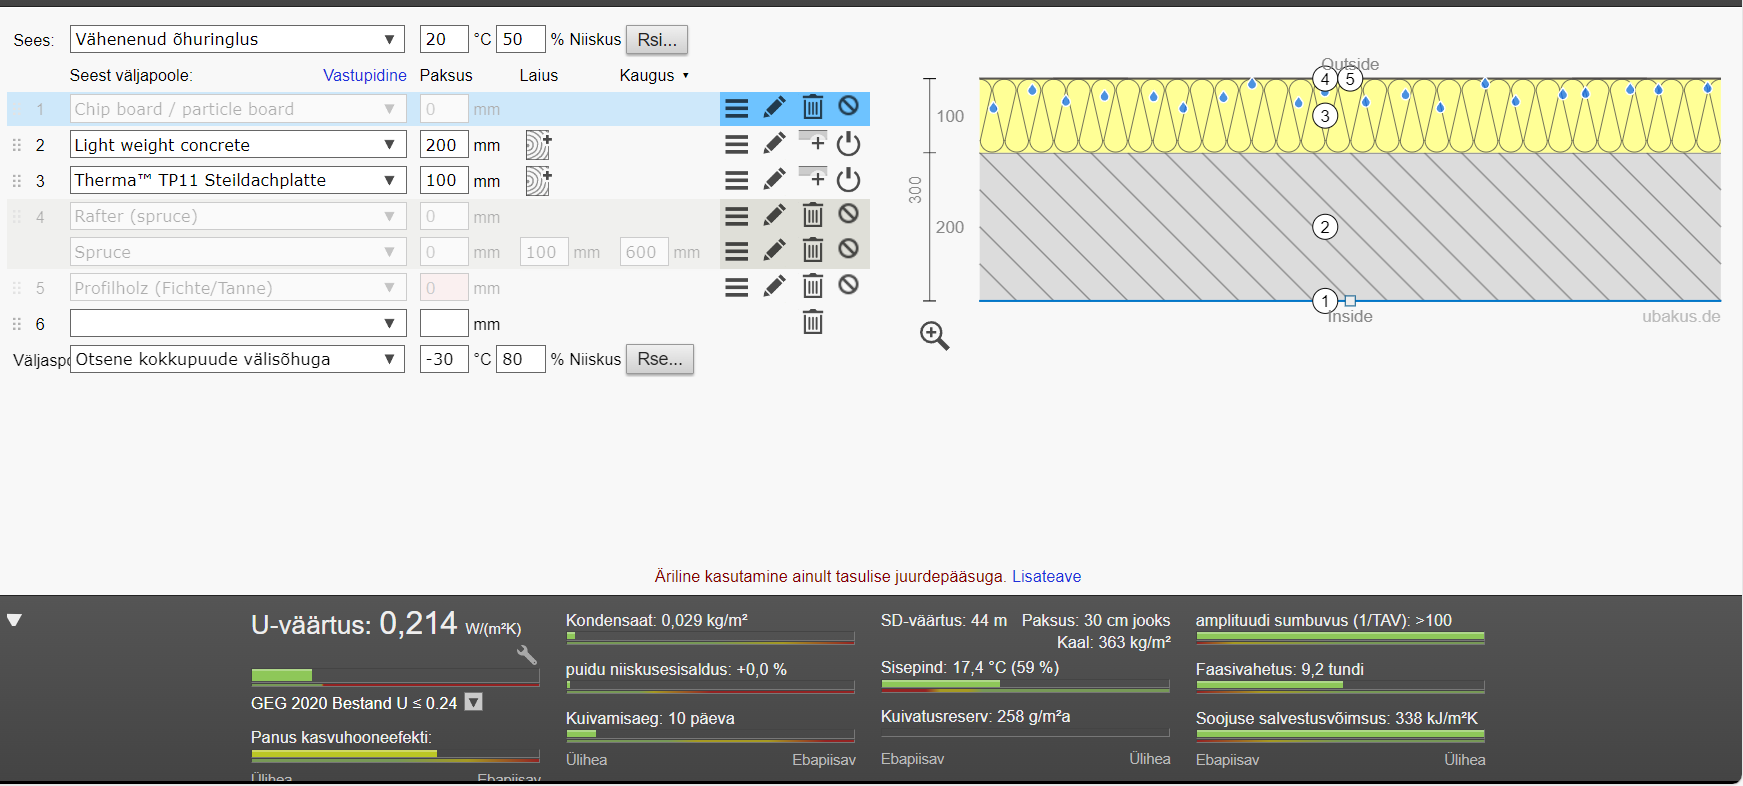Click the Rsi... button
Image resolution: width=1743 pixels, height=786 pixels.
[657, 39]
